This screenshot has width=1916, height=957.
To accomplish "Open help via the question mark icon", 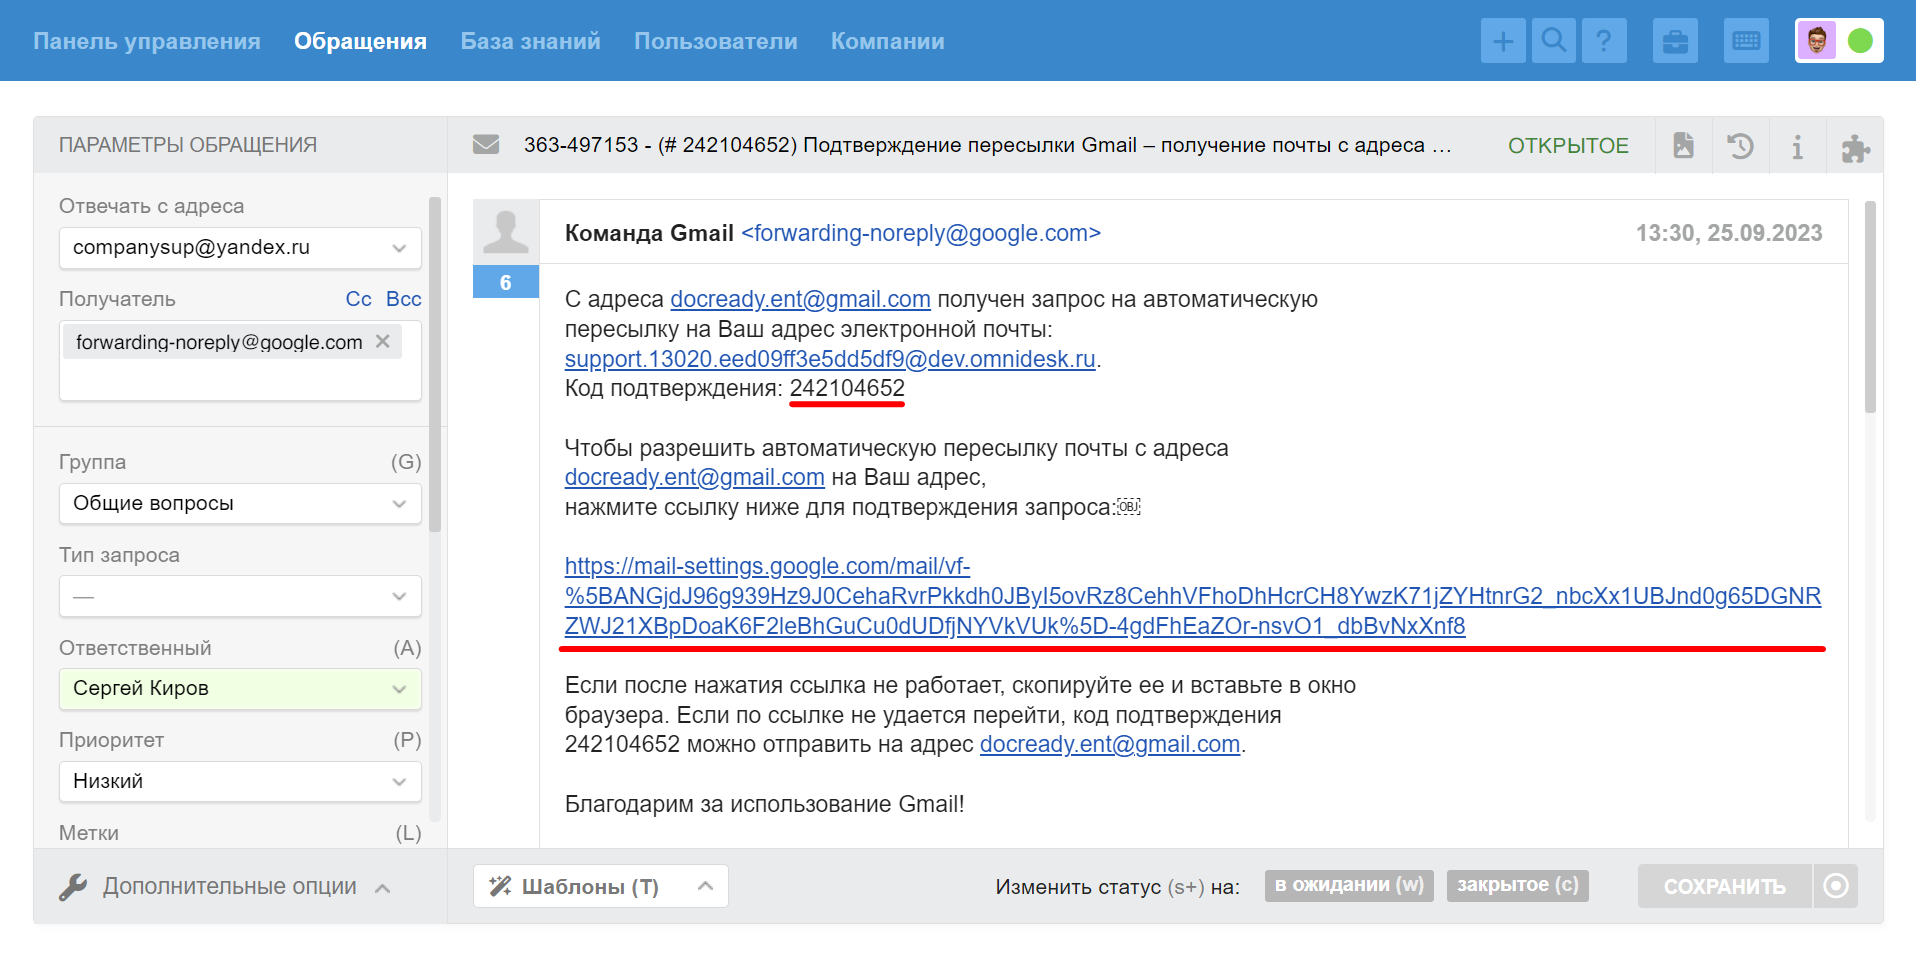I will pos(1604,41).
